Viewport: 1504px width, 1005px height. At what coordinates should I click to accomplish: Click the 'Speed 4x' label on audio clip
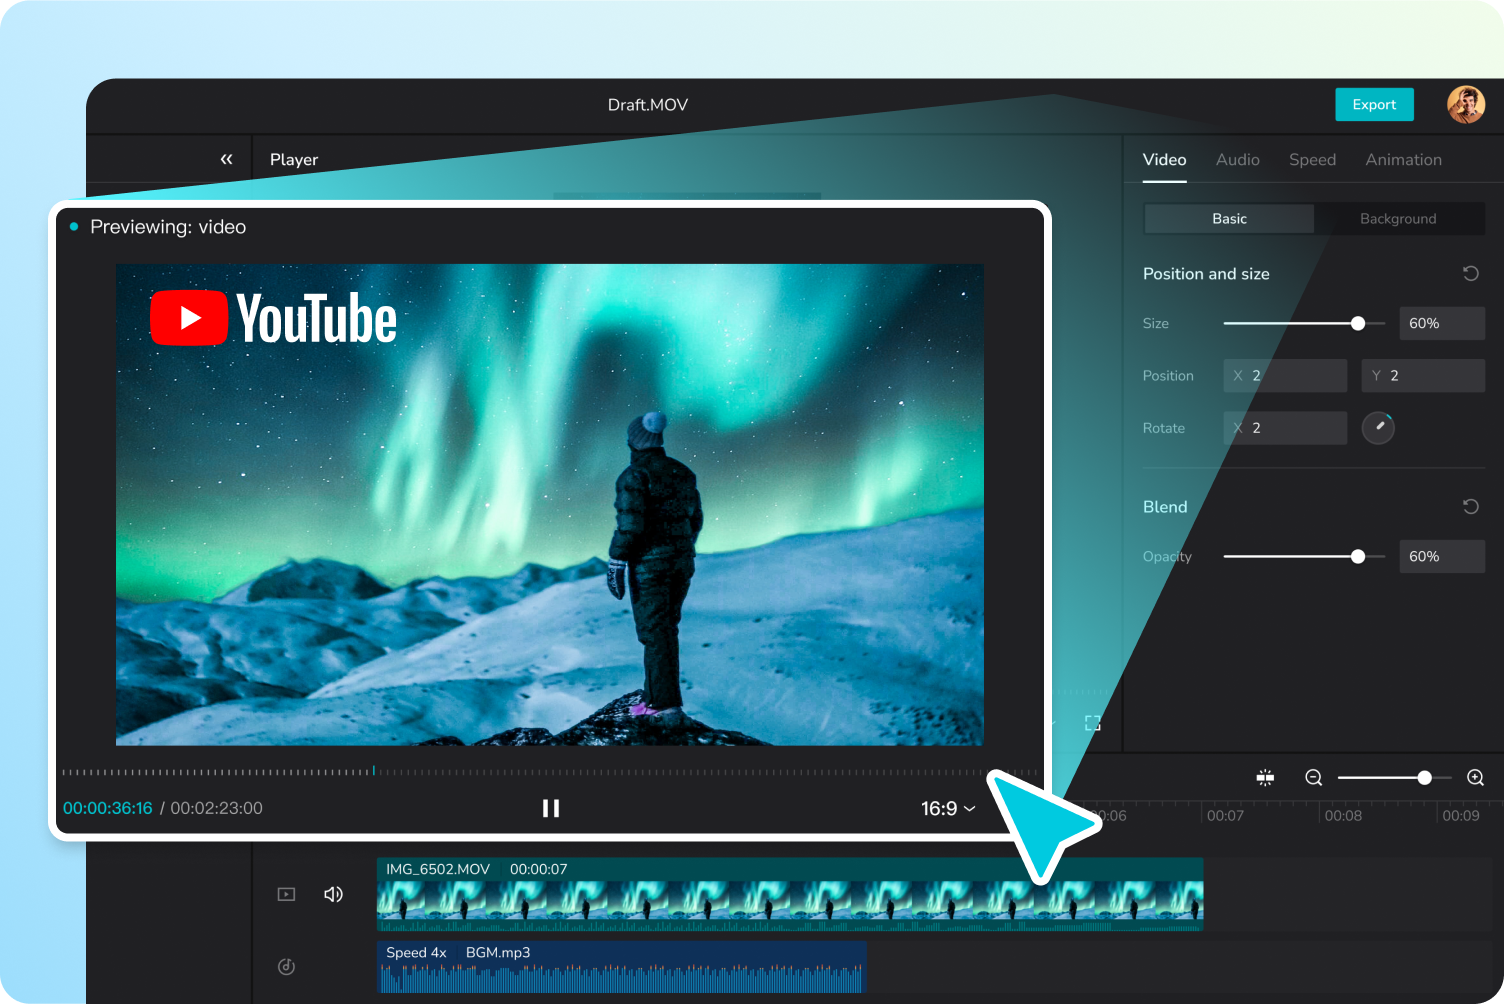416,952
